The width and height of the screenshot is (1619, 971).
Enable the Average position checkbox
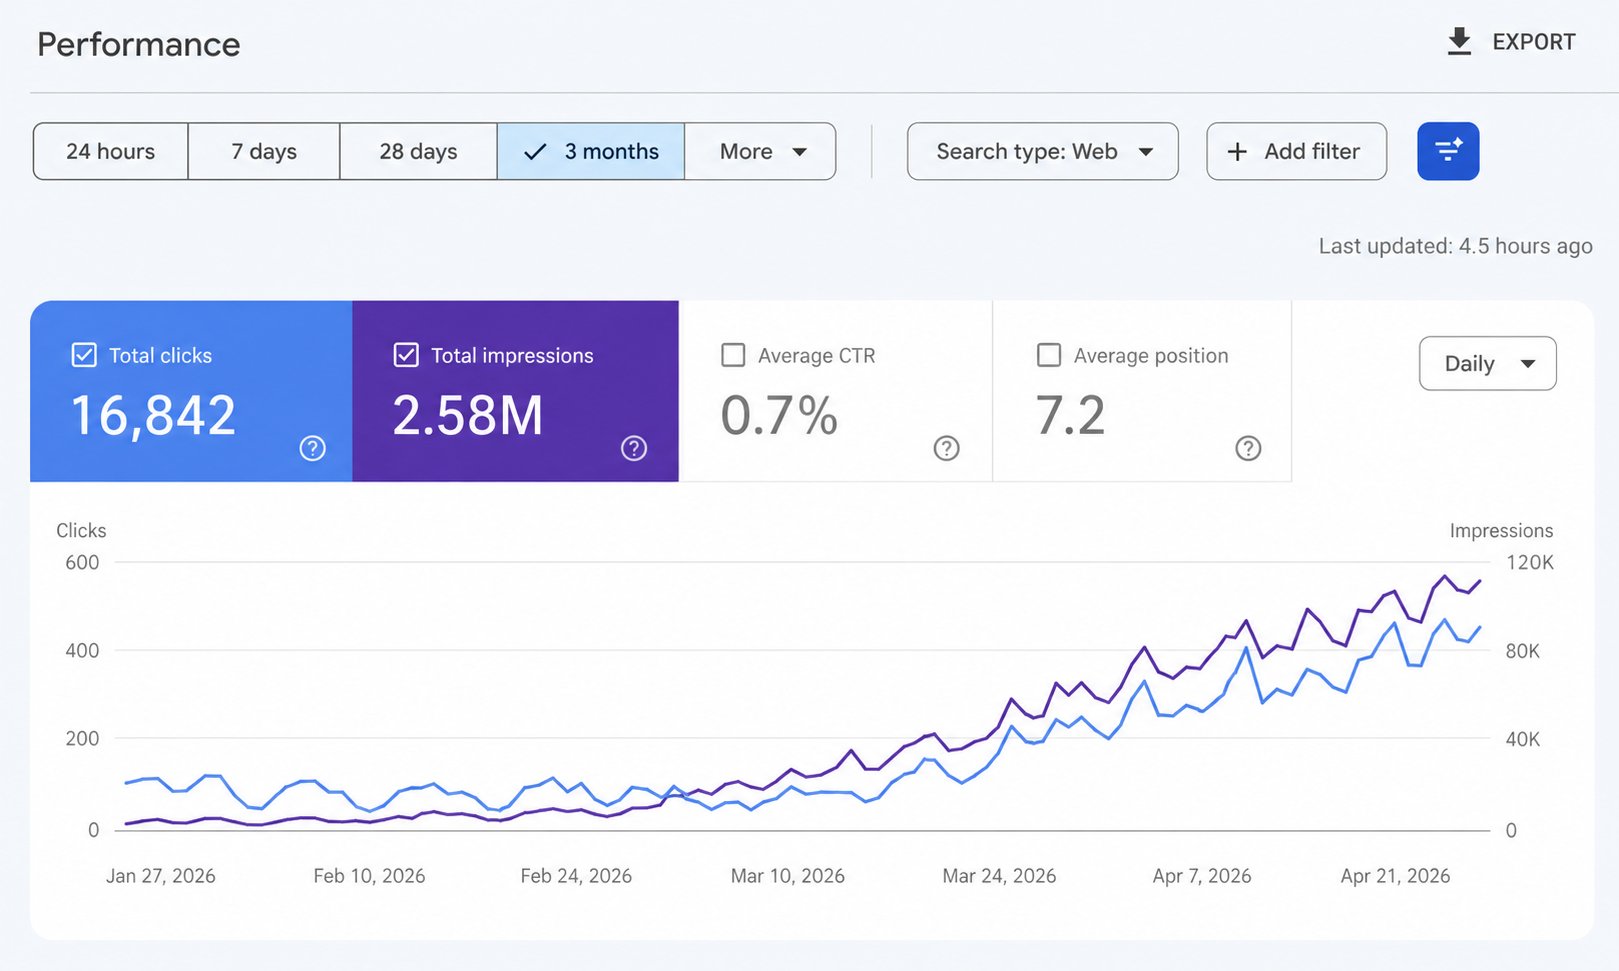1049,355
